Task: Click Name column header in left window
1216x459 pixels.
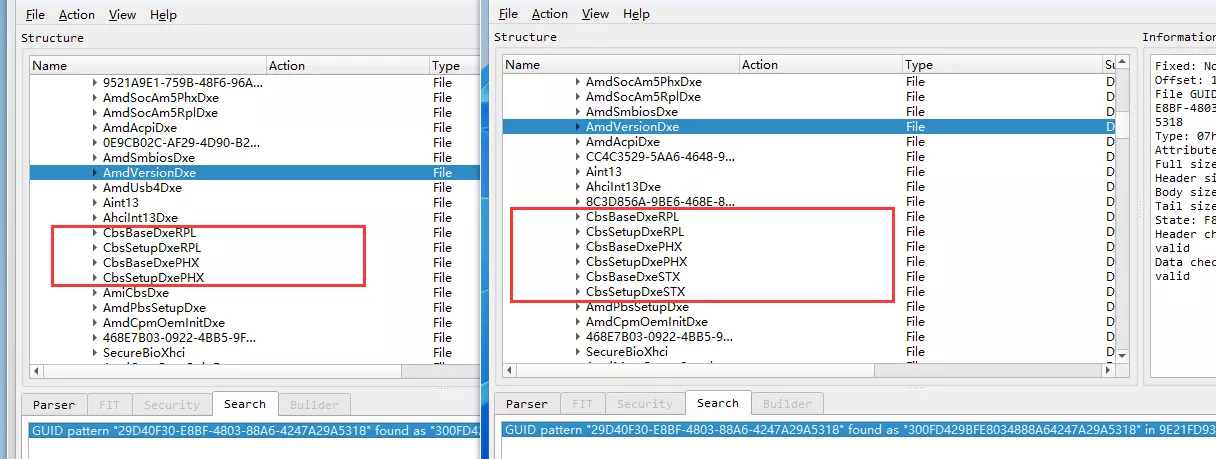Action: point(50,66)
